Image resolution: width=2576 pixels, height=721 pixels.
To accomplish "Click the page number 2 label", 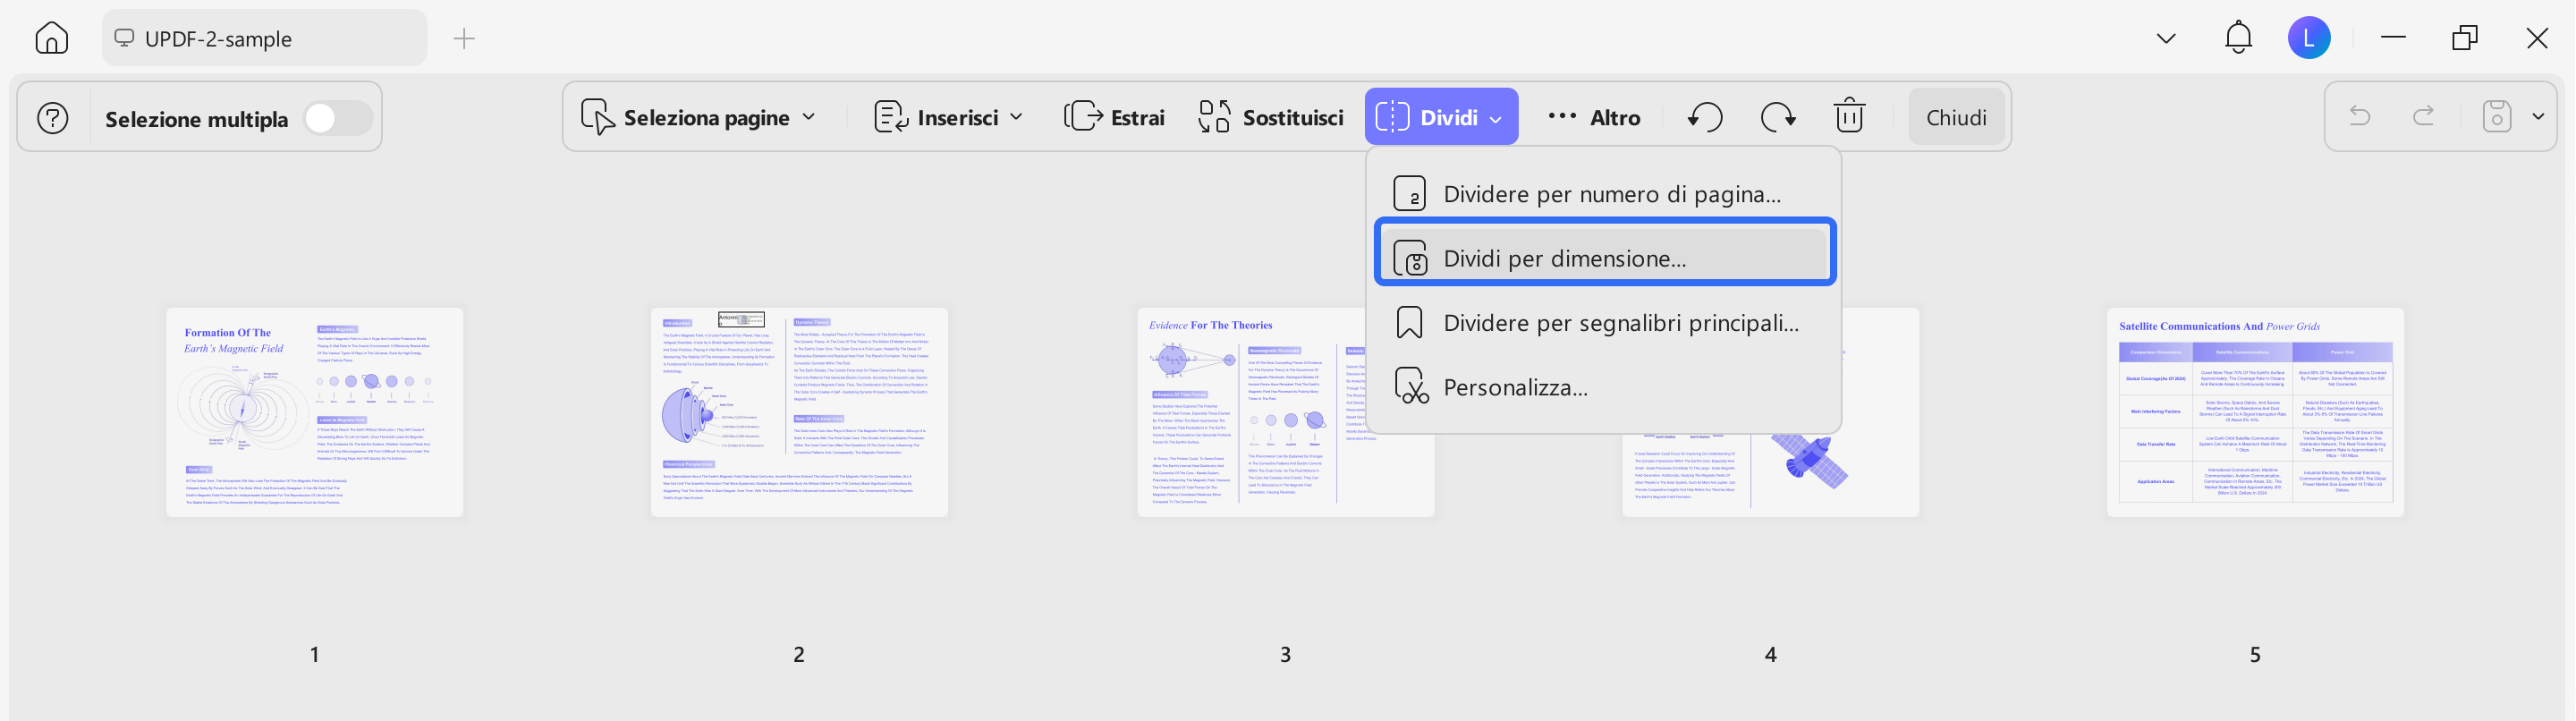I will pyautogui.click(x=799, y=654).
